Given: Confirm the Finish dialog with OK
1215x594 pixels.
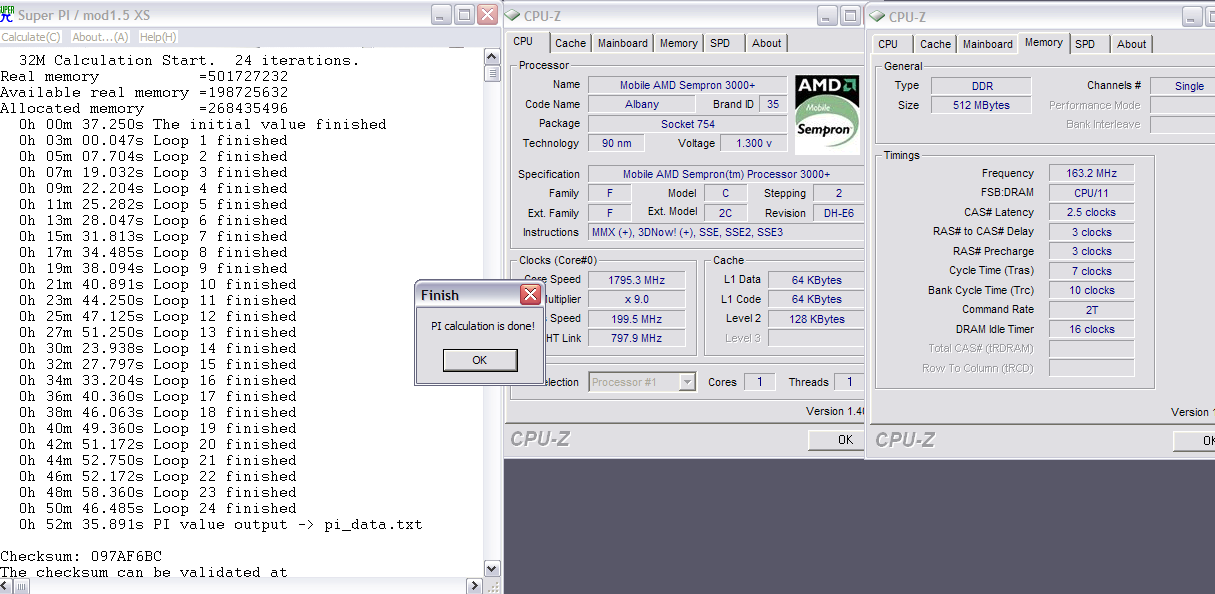Looking at the screenshot, I should click(480, 360).
